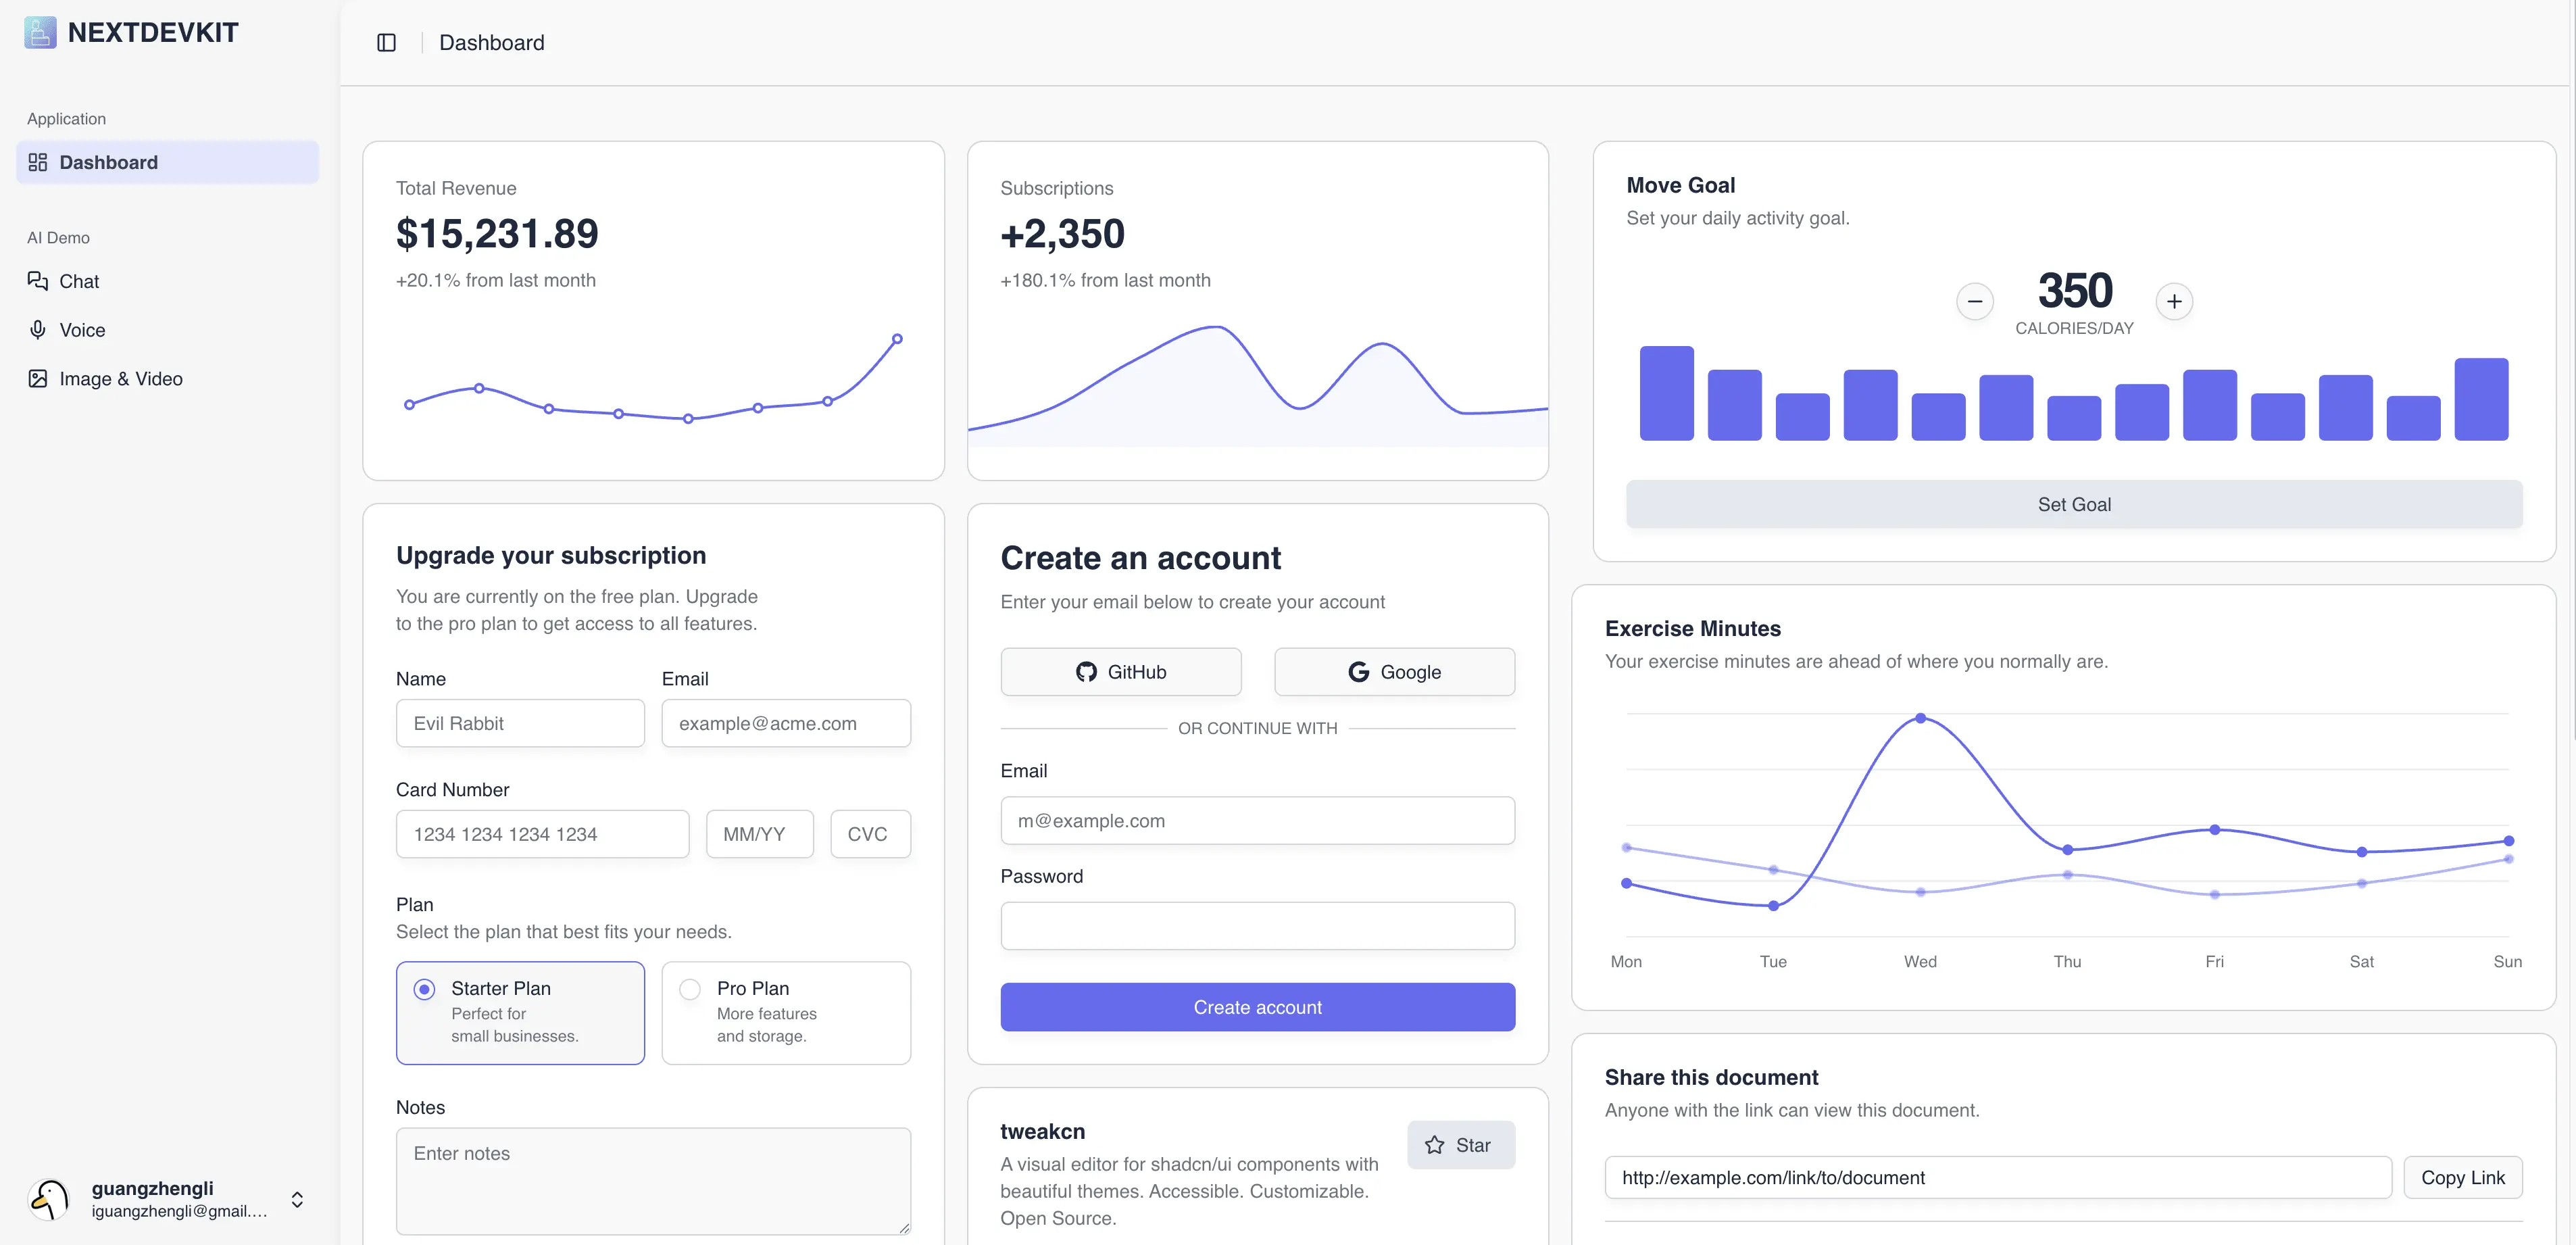Sign up with the Google icon button
The width and height of the screenshot is (2576, 1245).
pos(1393,671)
